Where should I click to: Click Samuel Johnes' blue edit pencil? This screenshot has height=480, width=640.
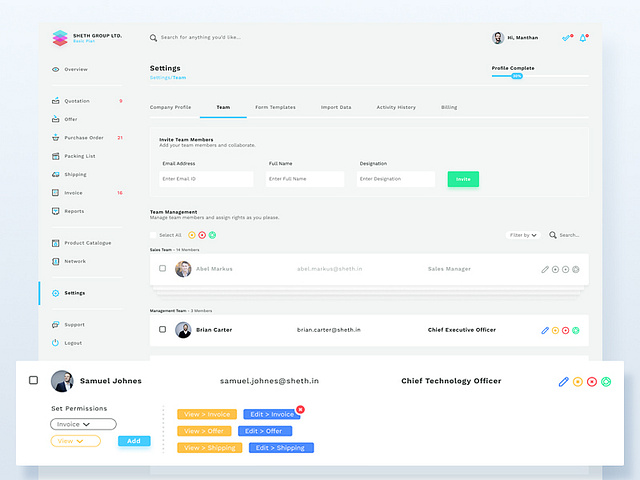[564, 382]
